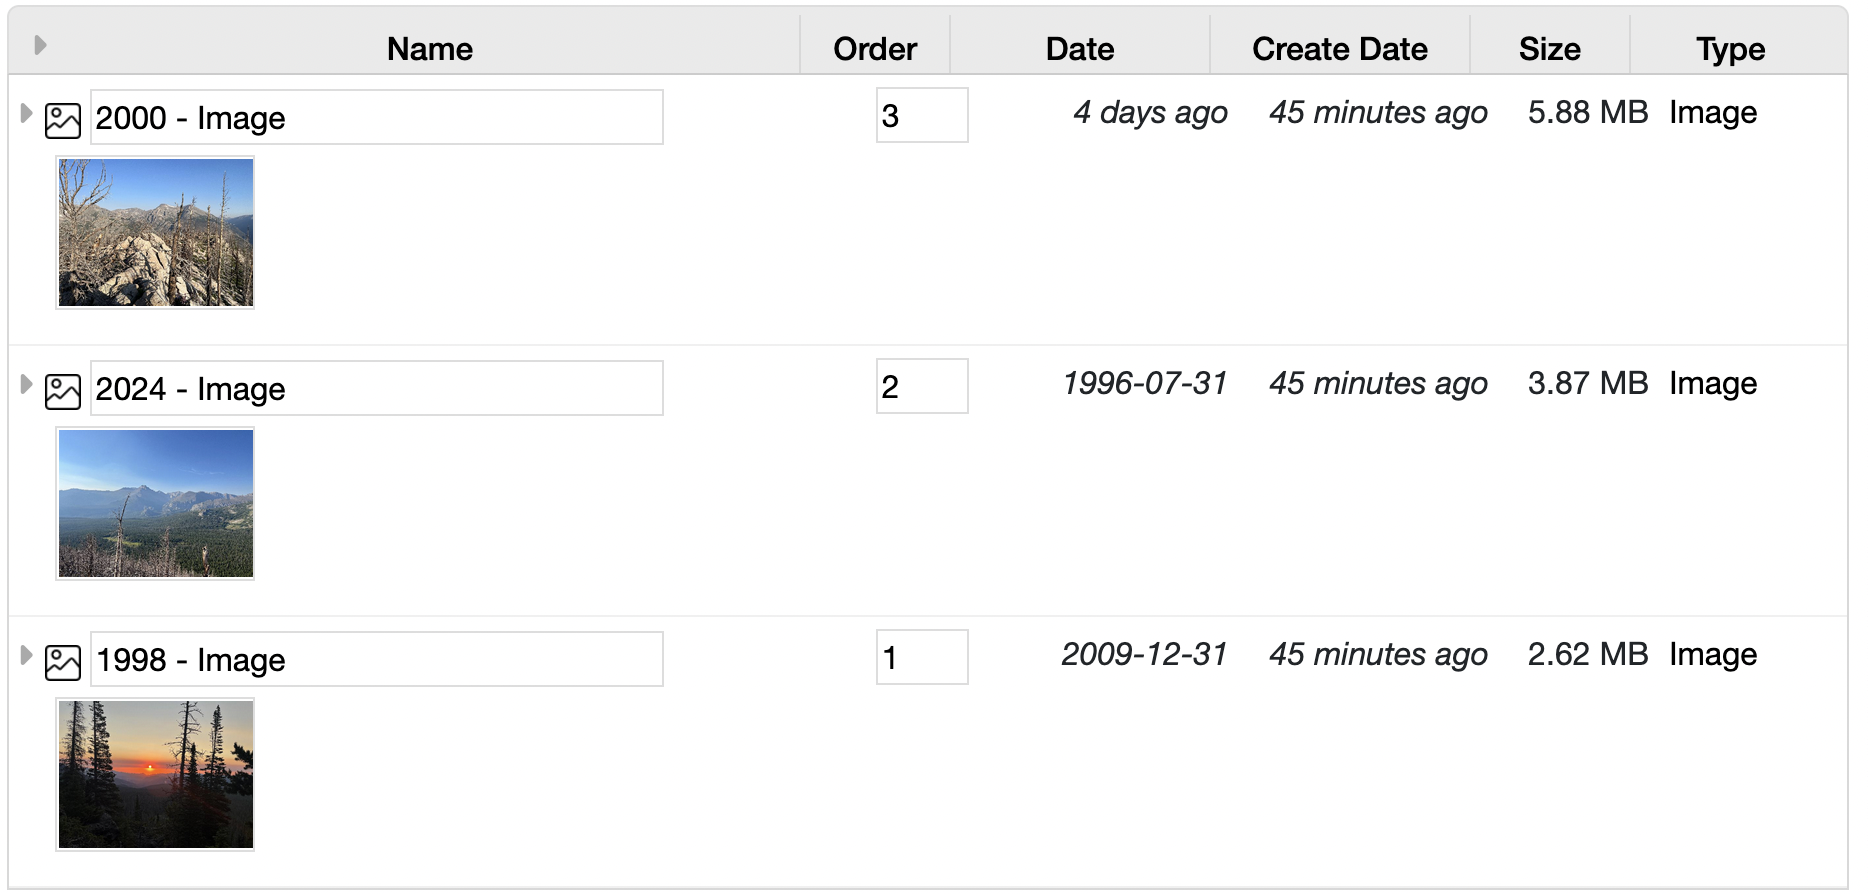Click the image icon beside 2000 - Image
Viewport: 1868px width, 894px height.
pyautogui.click(x=63, y=121)
